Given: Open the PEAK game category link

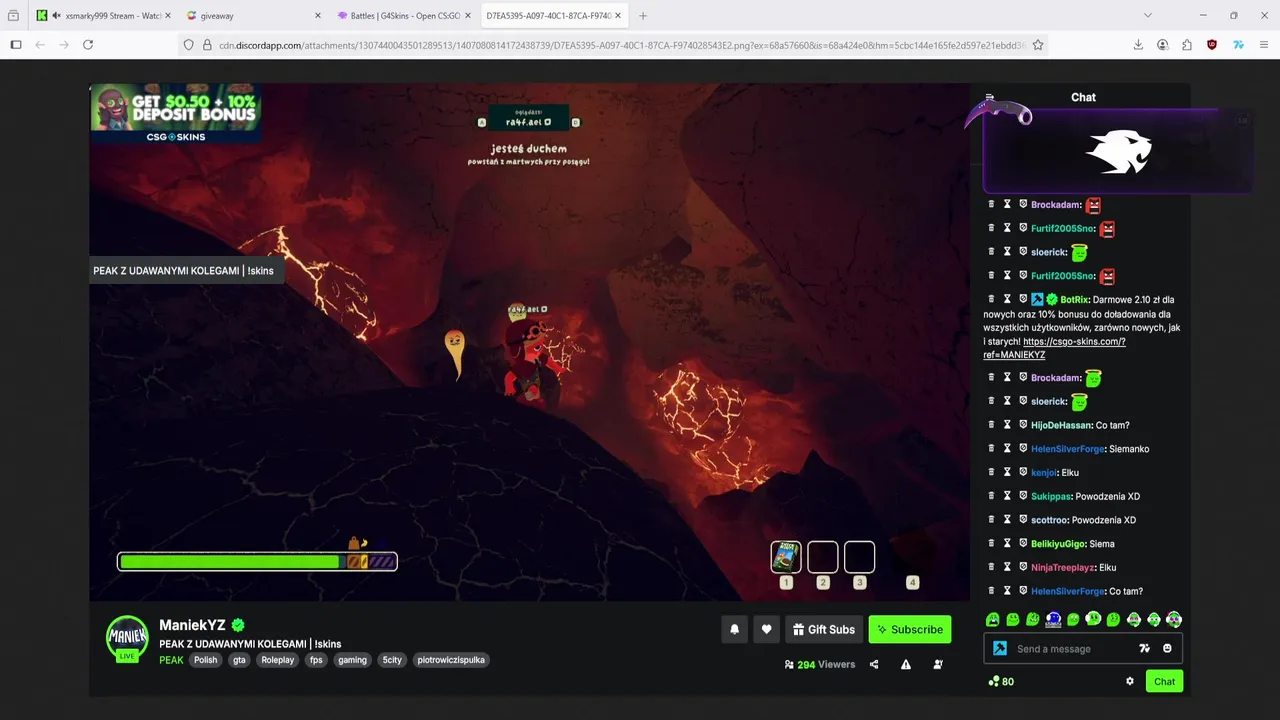Looking at the screenshot, I should [x=171, y=660].
